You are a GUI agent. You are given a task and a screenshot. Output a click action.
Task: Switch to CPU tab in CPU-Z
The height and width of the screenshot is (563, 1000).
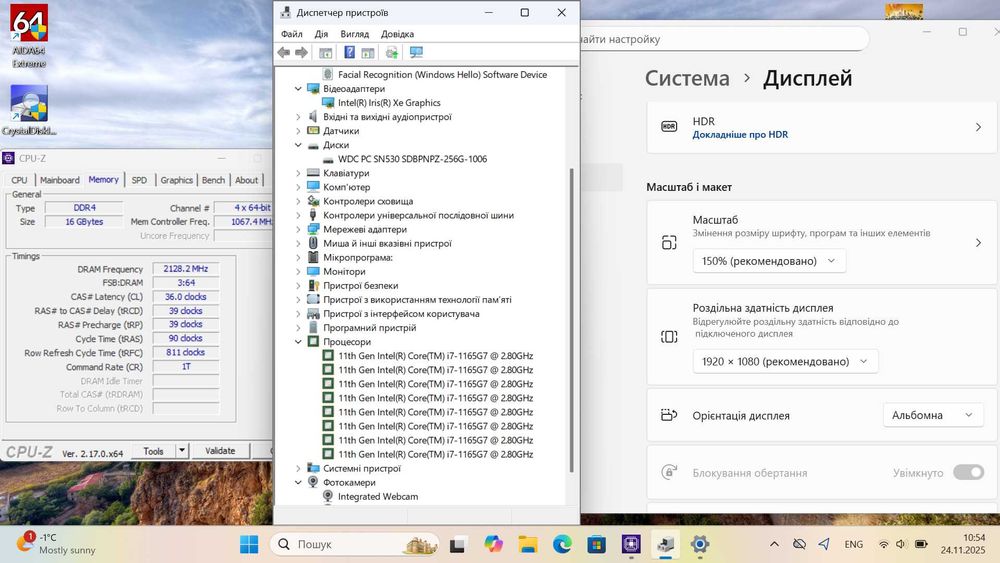pyautogui.click(x=19, y=180)
